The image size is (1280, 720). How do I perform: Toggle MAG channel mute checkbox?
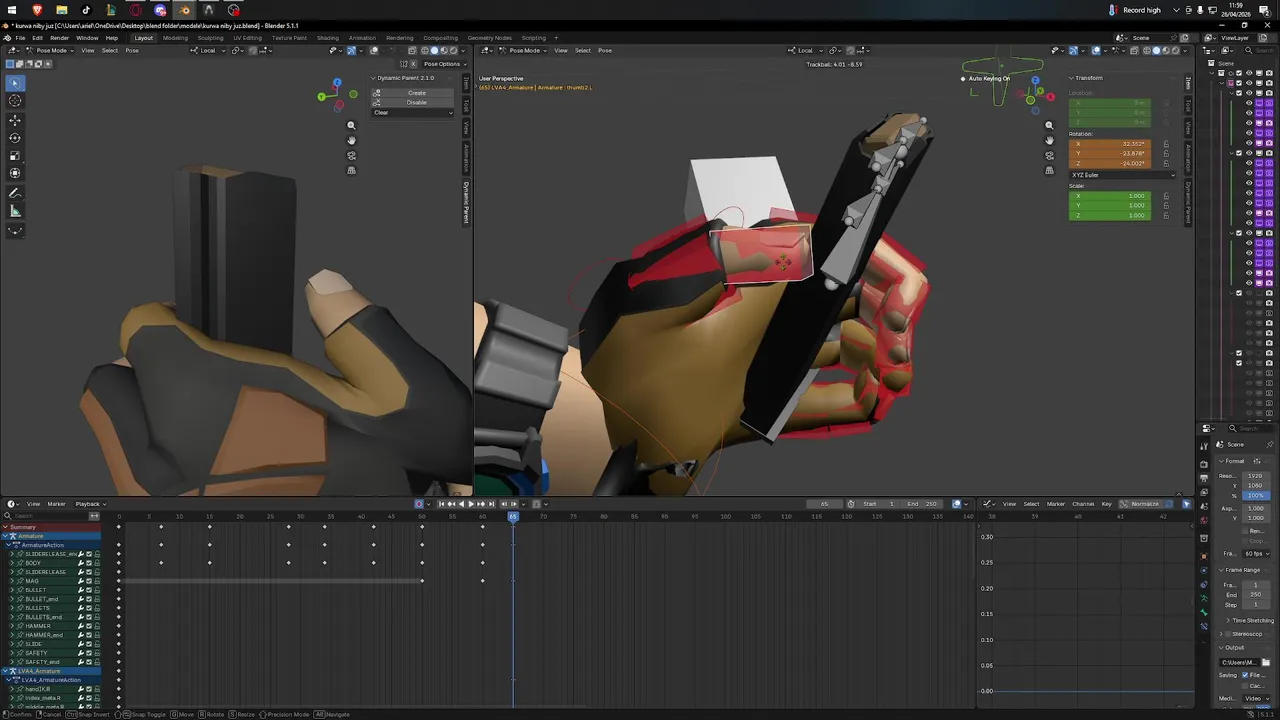(89, 581)
